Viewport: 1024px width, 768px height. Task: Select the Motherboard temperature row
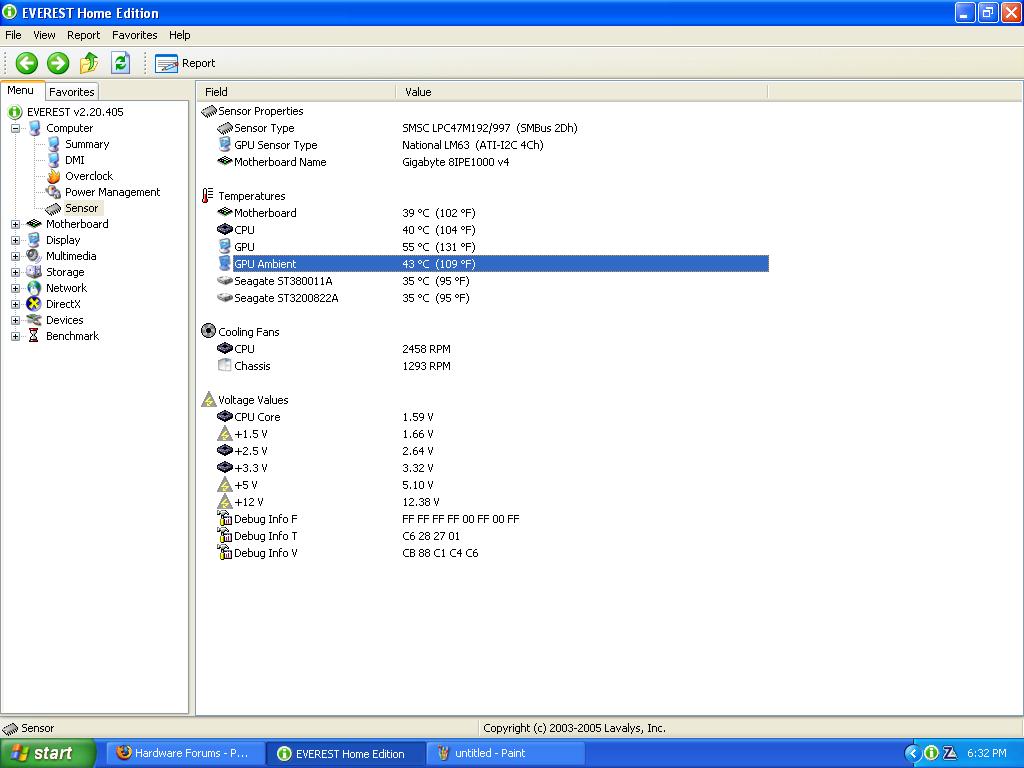[x=492, y=213]
